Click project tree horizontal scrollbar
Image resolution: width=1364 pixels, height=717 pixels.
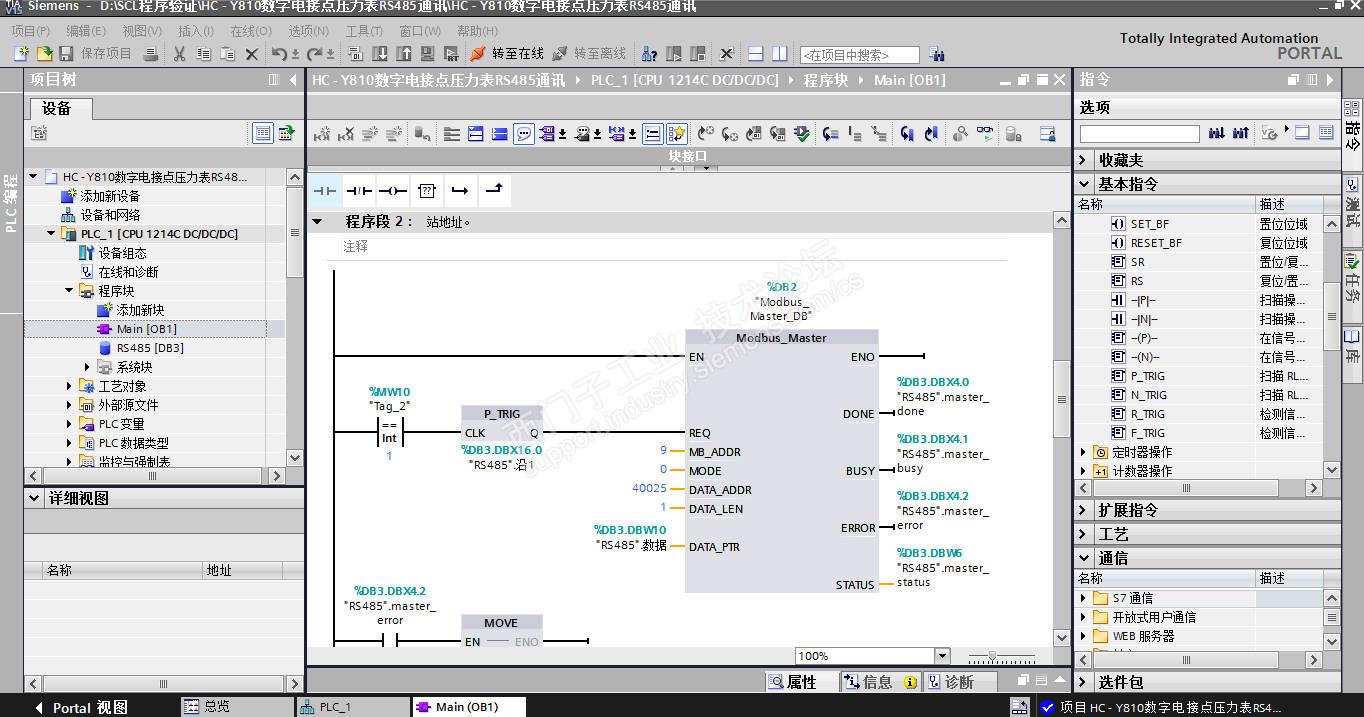click(152, 477)
